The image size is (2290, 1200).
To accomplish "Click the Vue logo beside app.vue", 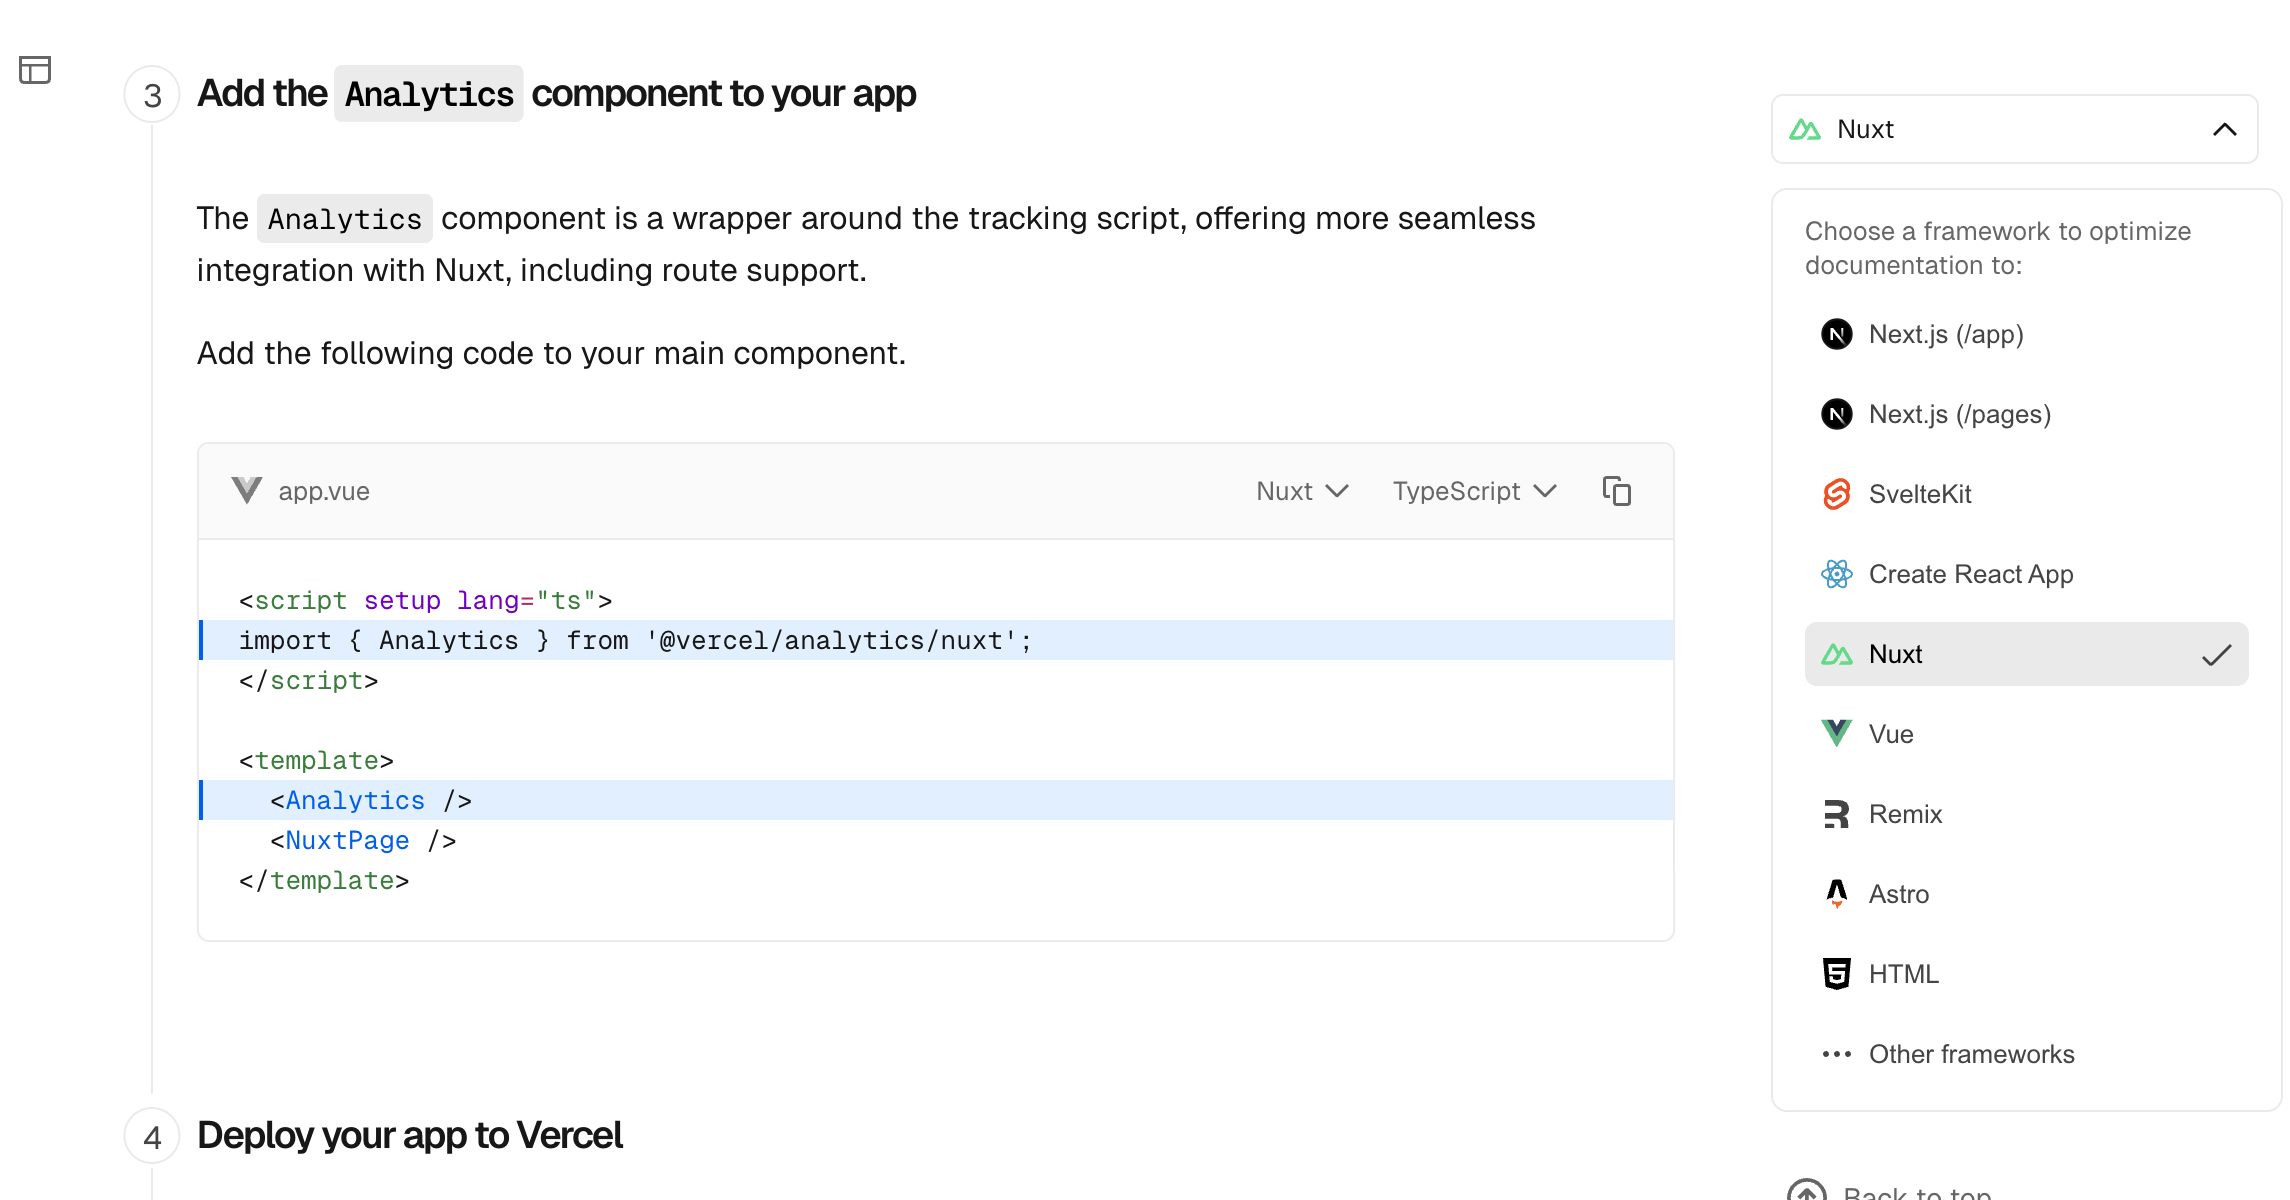I will click(246, 491).
